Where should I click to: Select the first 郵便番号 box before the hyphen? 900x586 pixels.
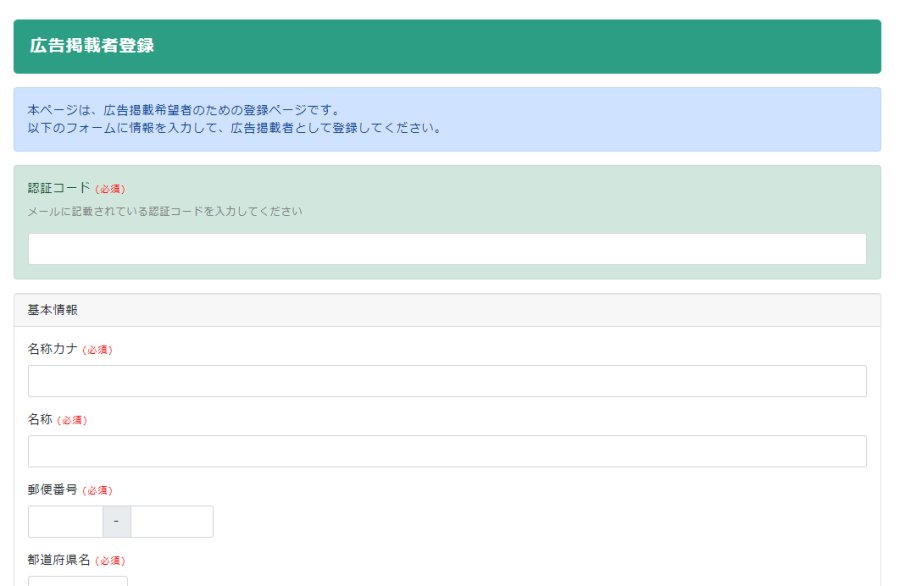coord(65,521)
